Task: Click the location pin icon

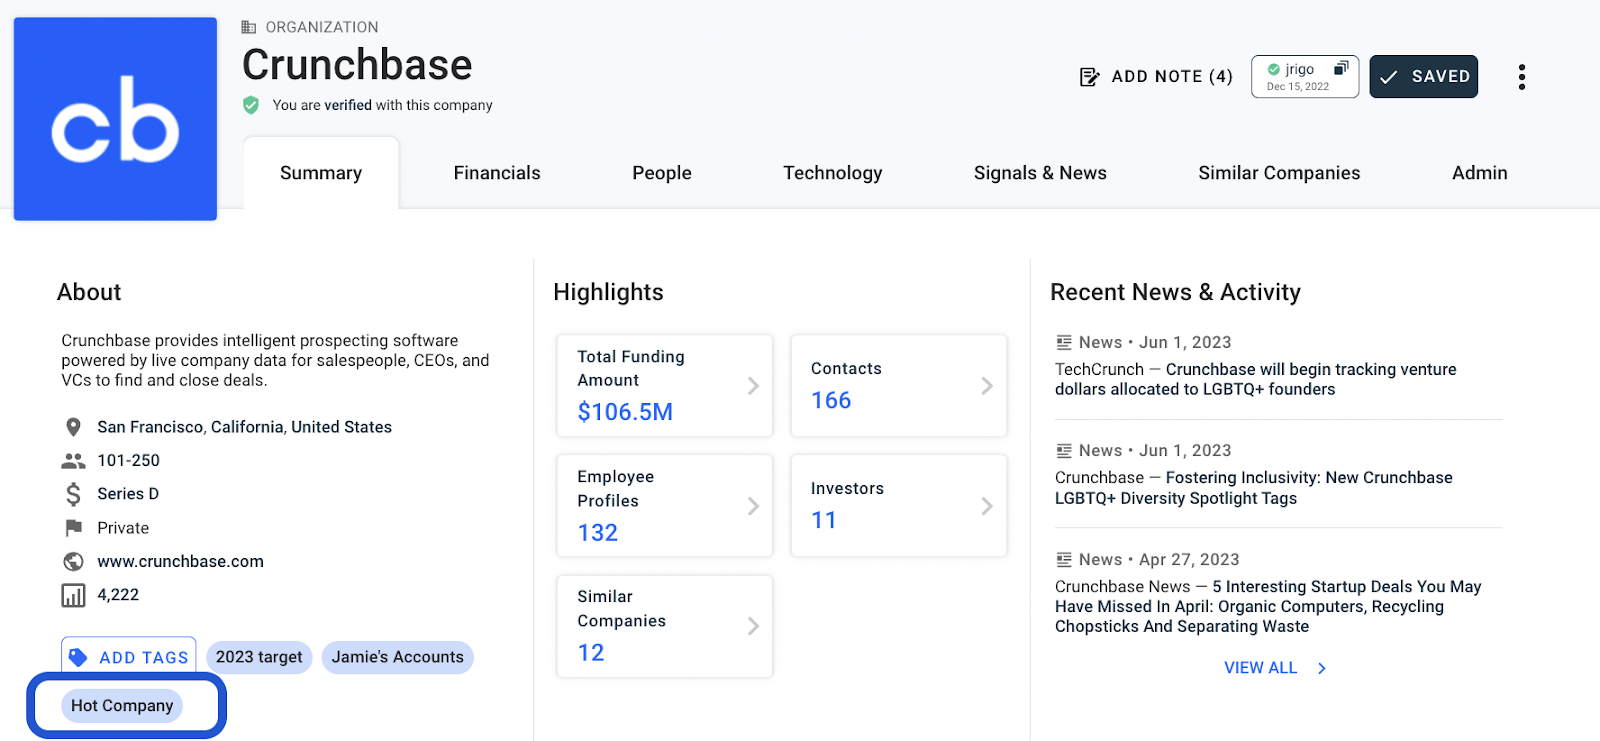Action: click(x=73, y=427)
